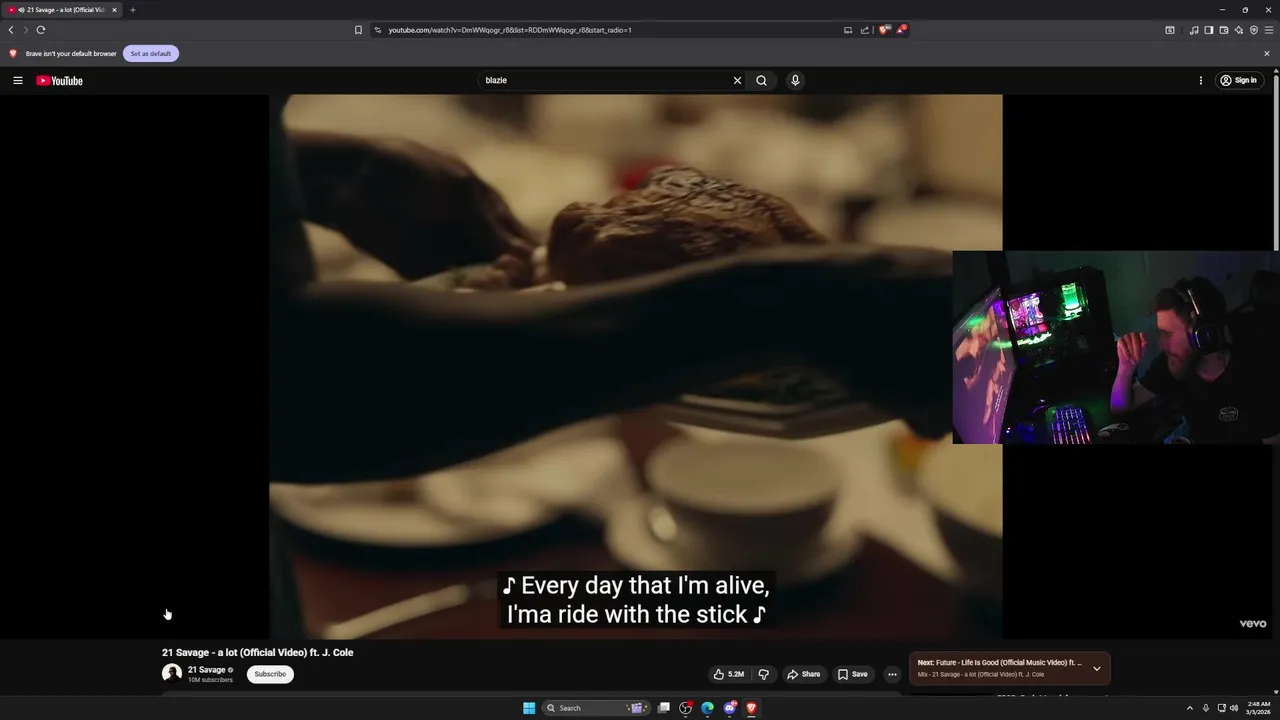
Task: Start voice search with microphone icon
Action: pos(795,80)
